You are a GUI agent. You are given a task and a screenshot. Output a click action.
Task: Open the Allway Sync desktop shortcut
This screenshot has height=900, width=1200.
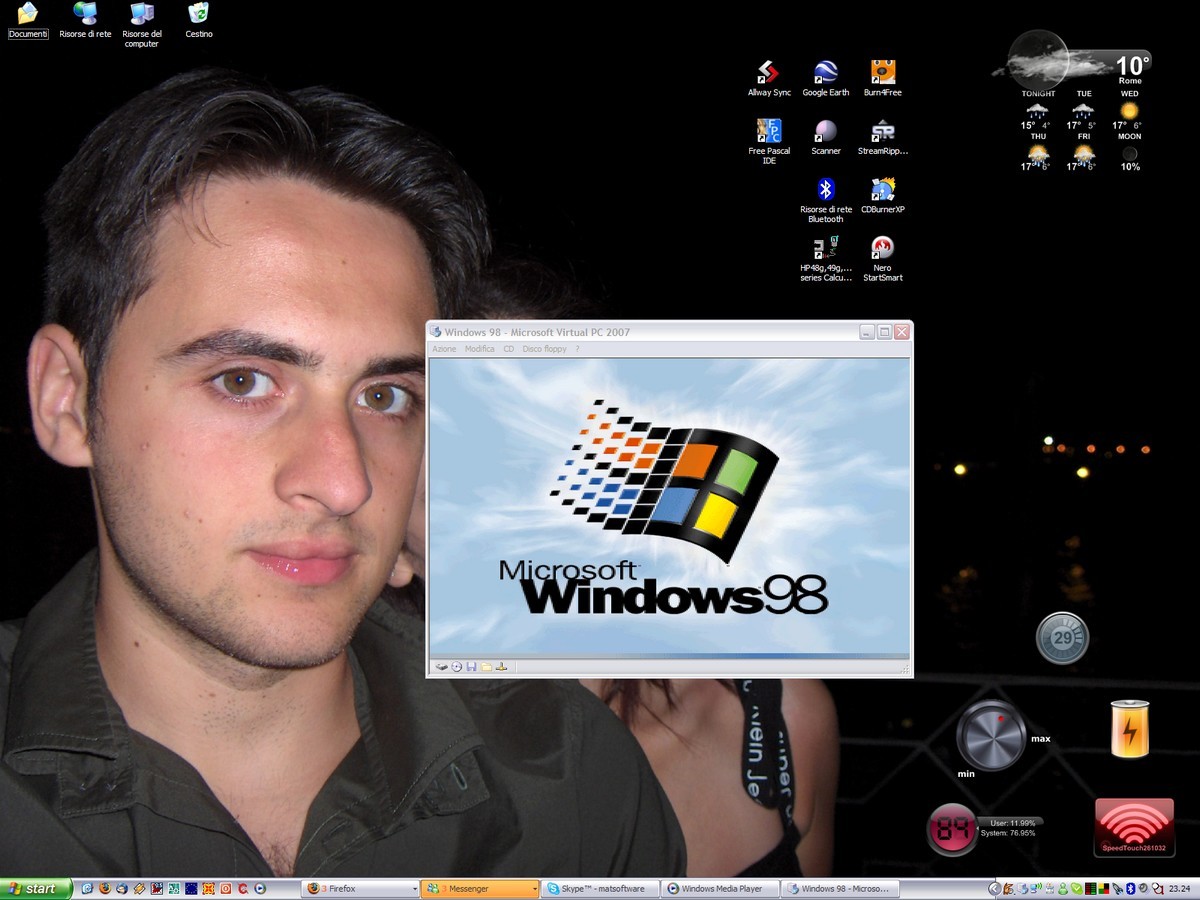(x=769, y=78)
